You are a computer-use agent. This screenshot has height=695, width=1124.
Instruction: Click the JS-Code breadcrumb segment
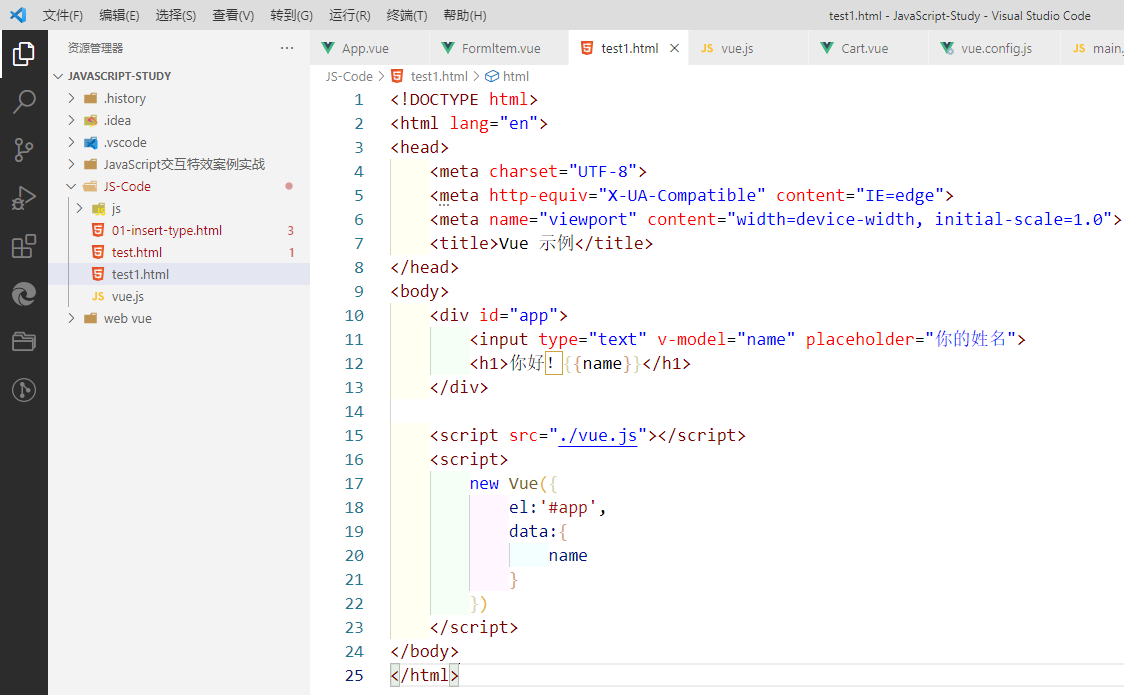pos(349,76)
